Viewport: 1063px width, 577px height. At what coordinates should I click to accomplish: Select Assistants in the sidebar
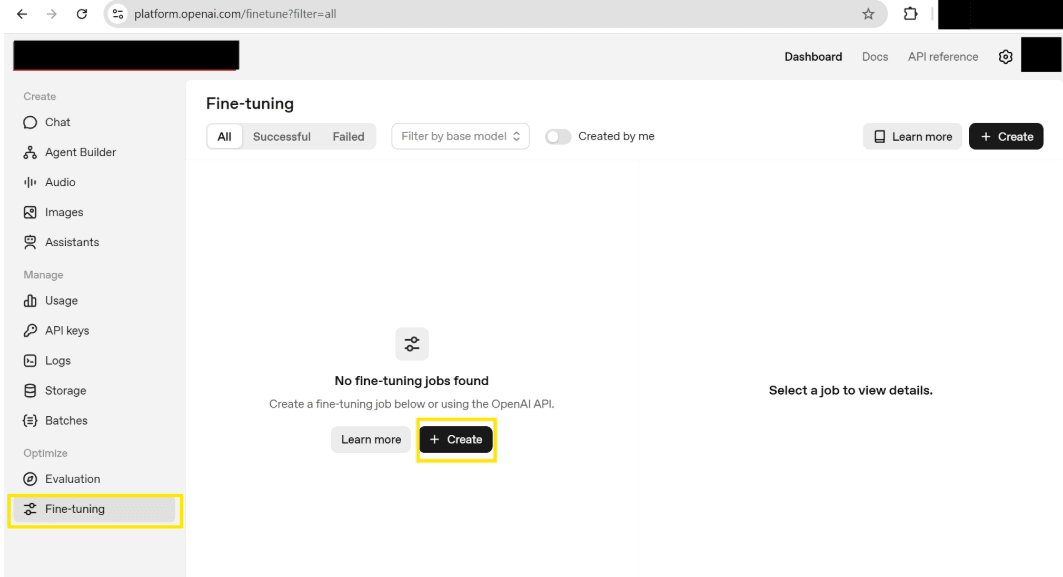(71, 242)
